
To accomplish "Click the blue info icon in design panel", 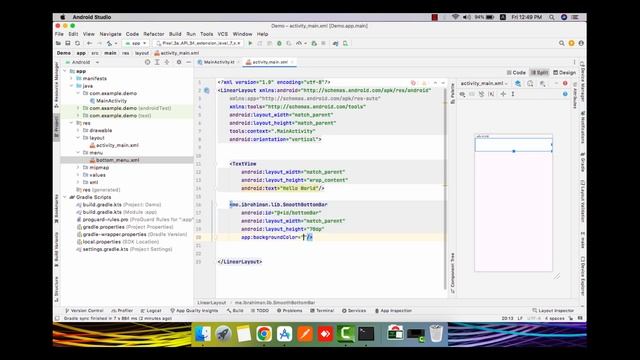I will pos(565,94).
